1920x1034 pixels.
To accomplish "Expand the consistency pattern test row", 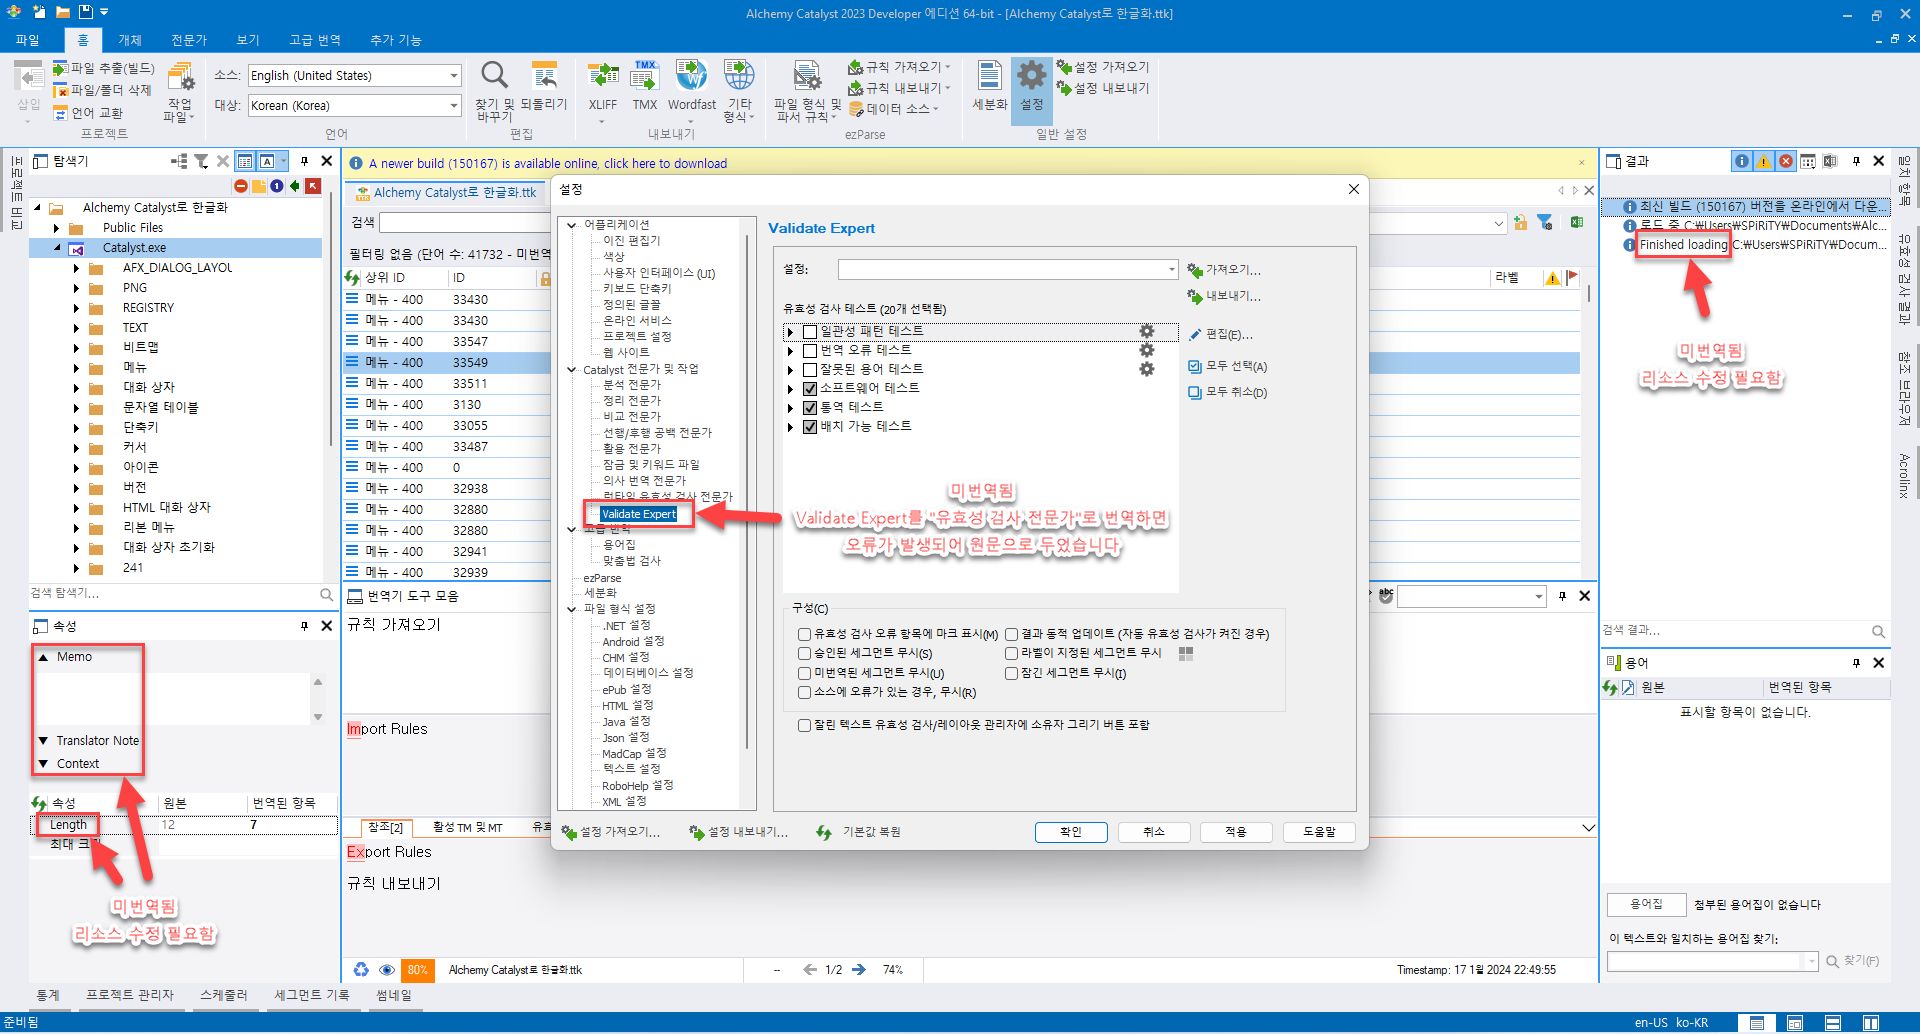I will [x=790, y=332].
